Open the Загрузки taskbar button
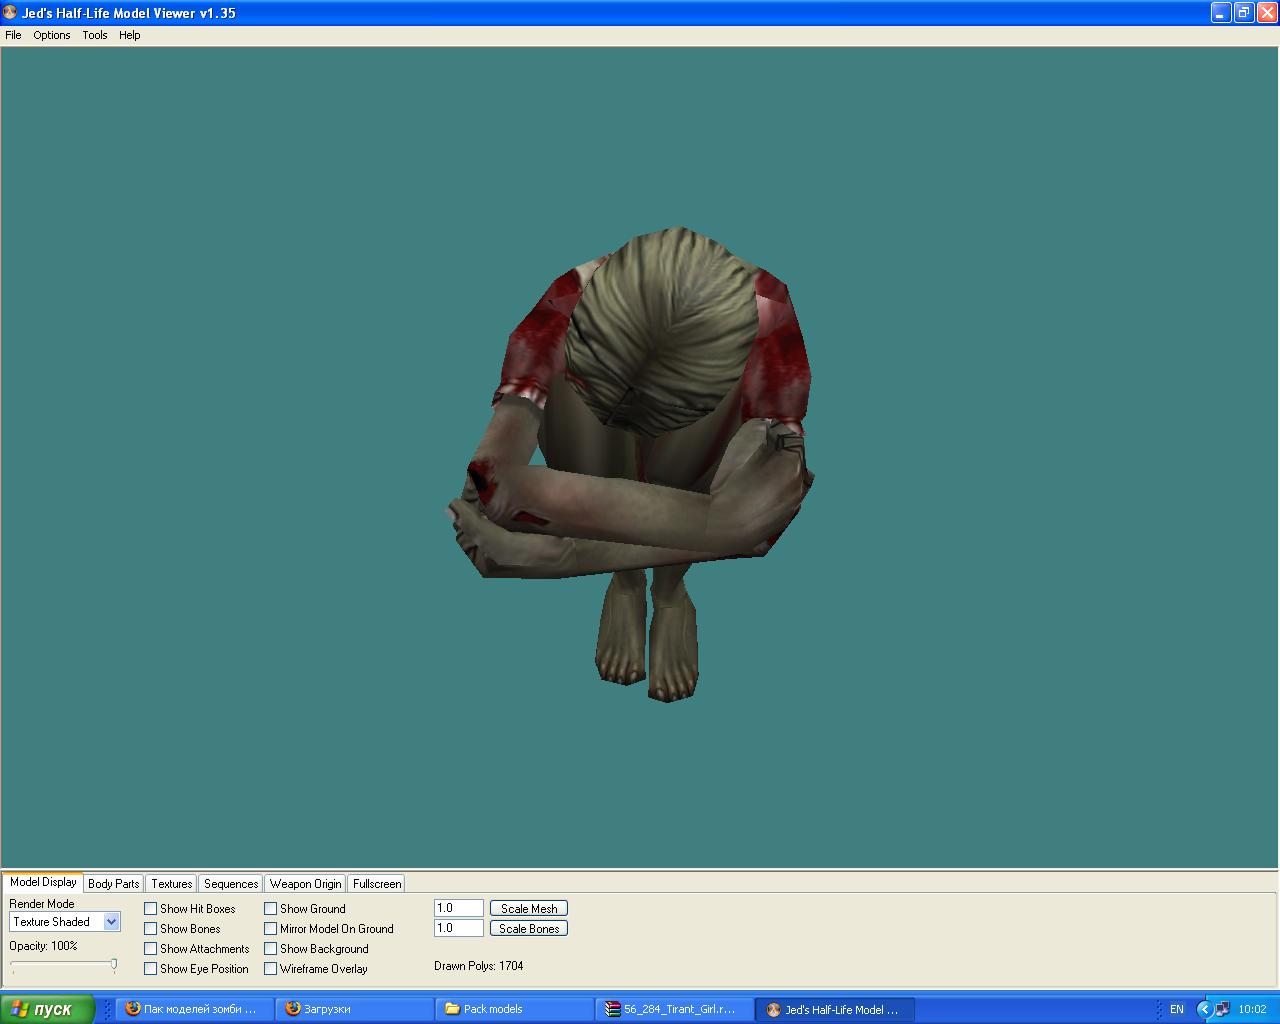This screenshot has width=1280, height=1024. tap(355, 1010)
